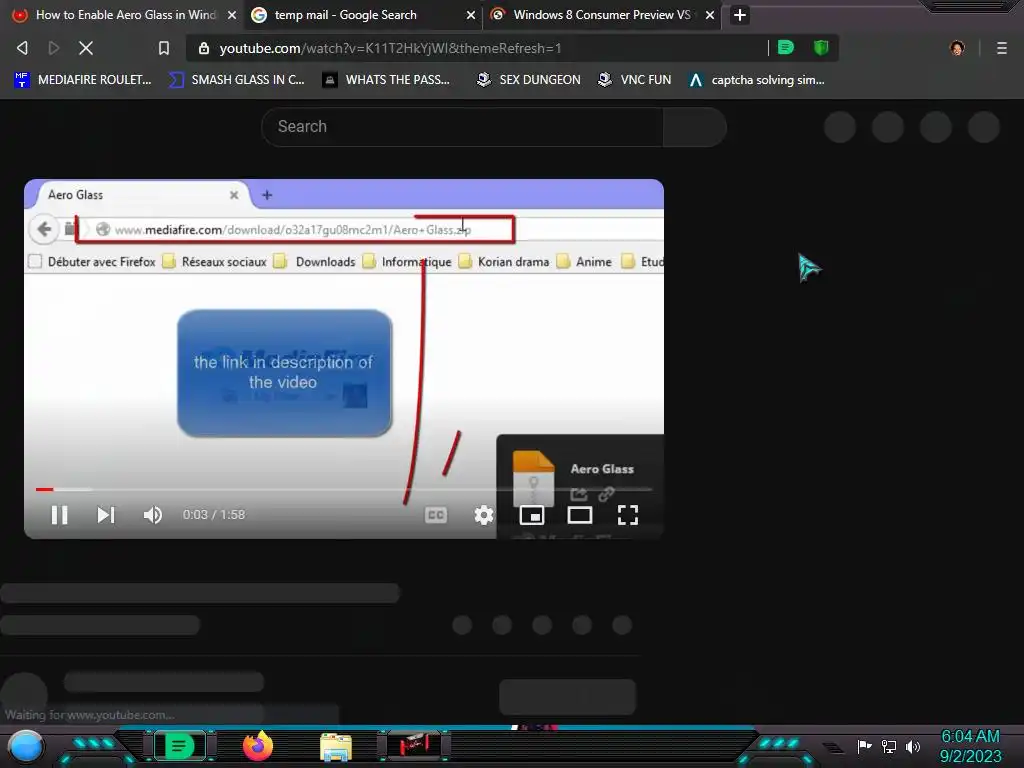Open the Start orb button

(x=26, y=746)
